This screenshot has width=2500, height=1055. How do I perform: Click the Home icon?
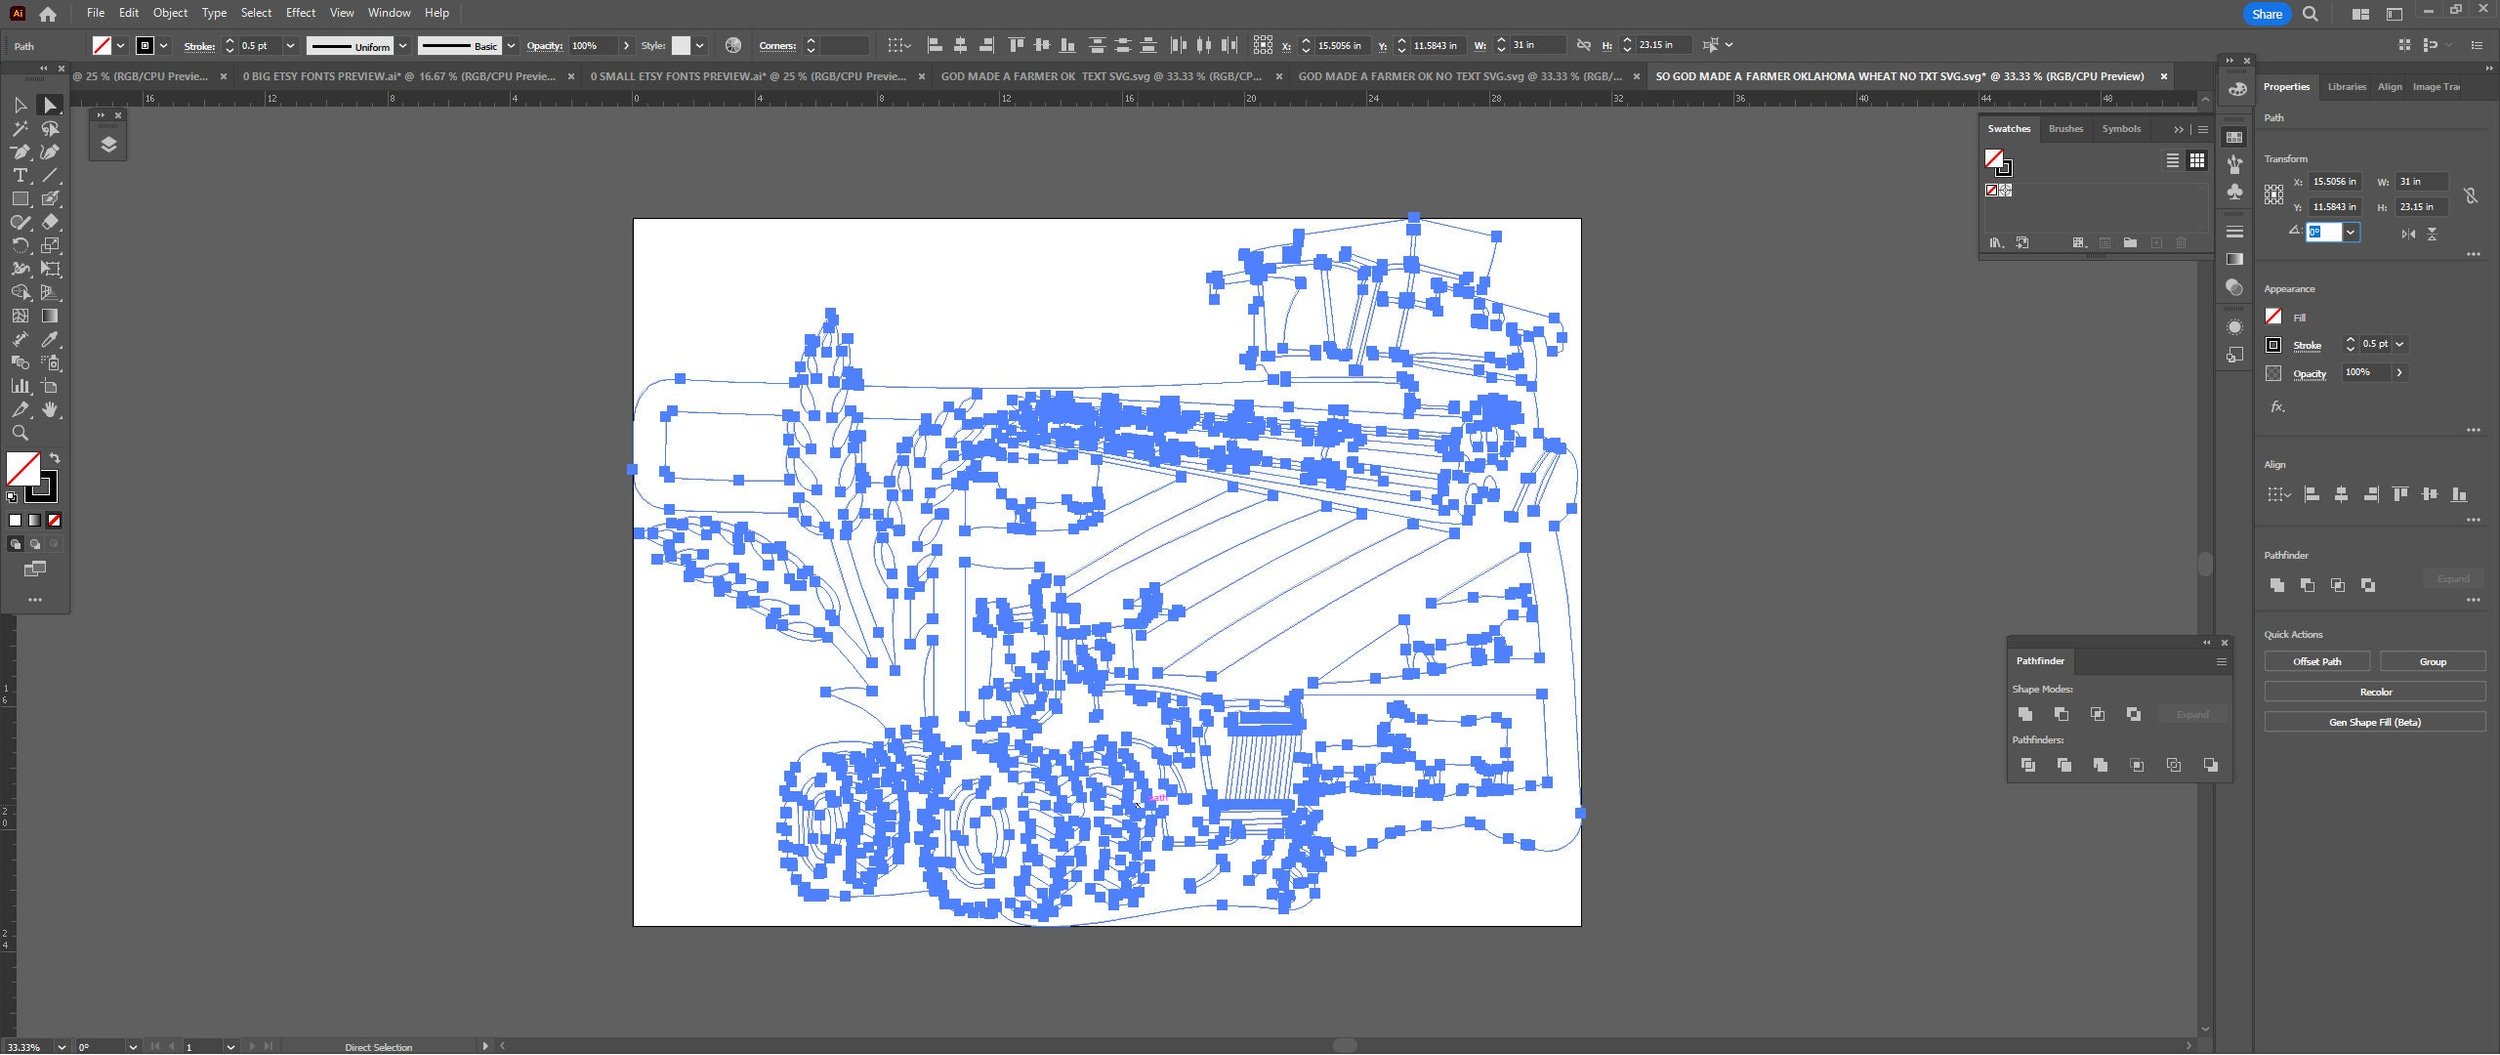(47, 14)
